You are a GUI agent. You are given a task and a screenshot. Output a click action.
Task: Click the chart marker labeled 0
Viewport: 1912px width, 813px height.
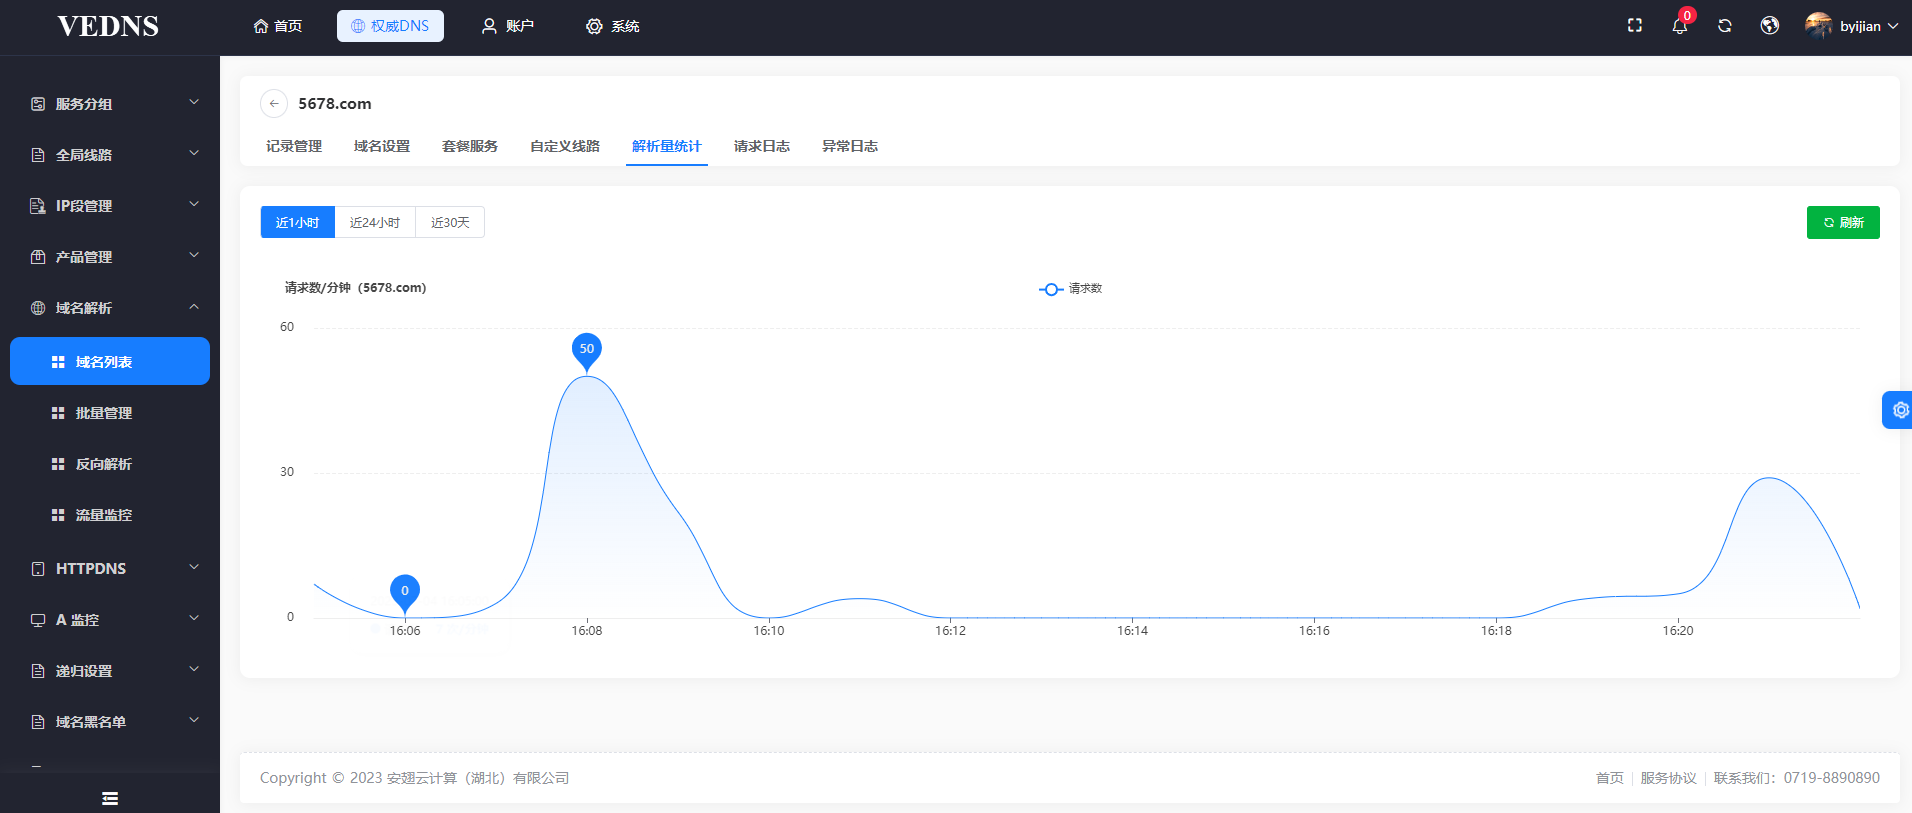coord(405,593)
